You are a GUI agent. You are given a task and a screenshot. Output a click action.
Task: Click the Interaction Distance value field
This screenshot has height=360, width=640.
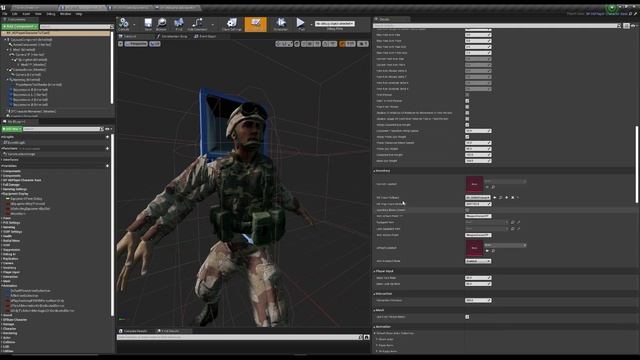pyautogui.click(x=478, y=300)
